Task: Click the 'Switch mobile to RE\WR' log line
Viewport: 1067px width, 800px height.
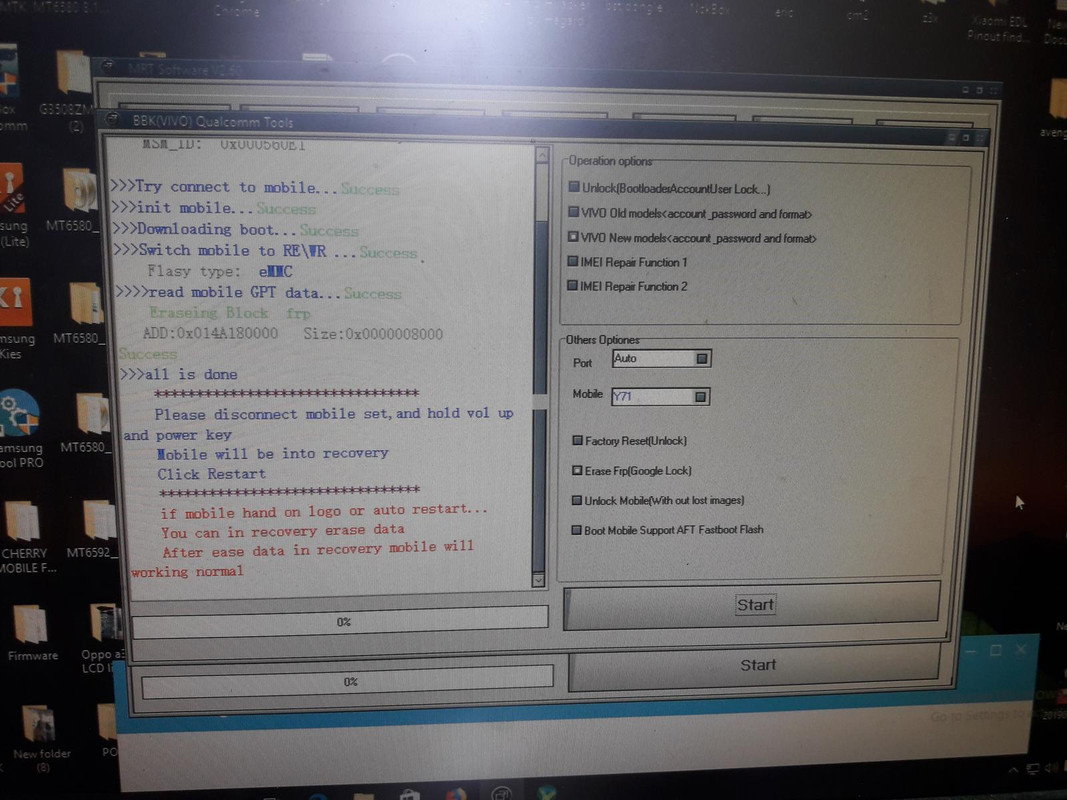Action: coord(265,251)
